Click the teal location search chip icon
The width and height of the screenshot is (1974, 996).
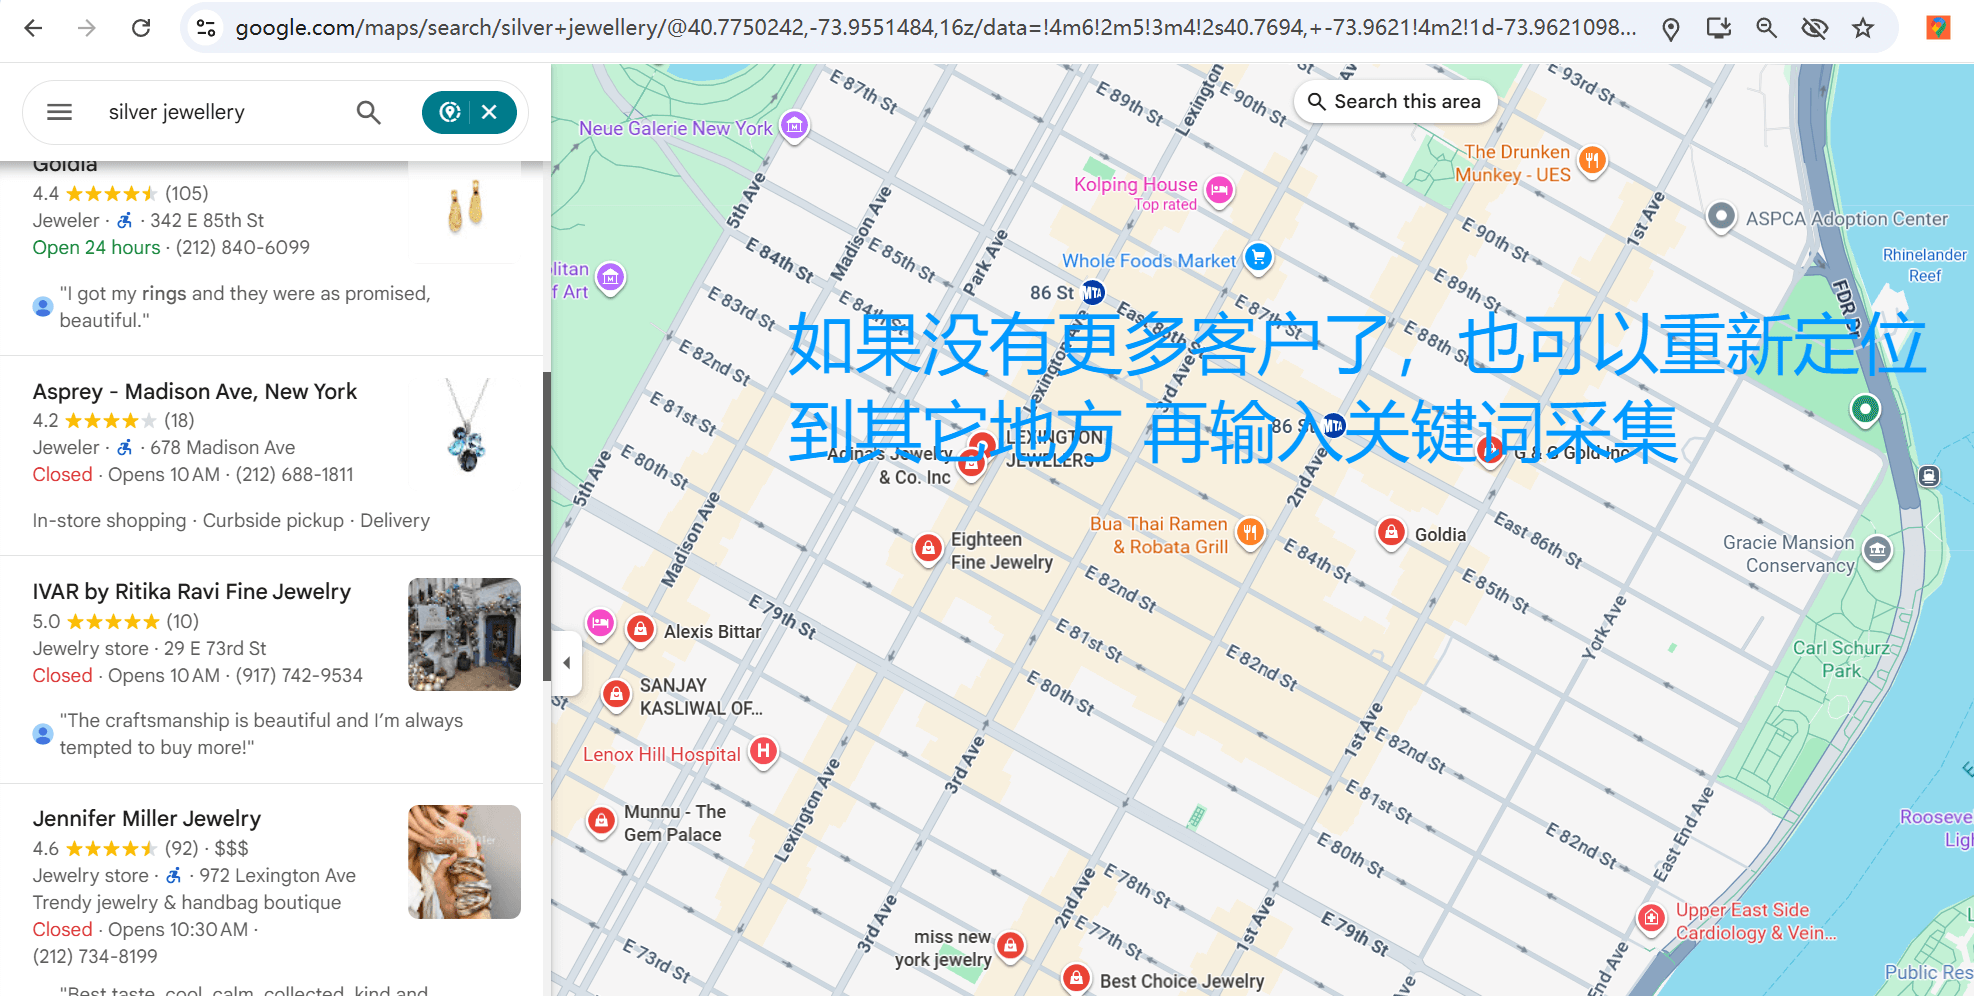[x=450, y=112]
